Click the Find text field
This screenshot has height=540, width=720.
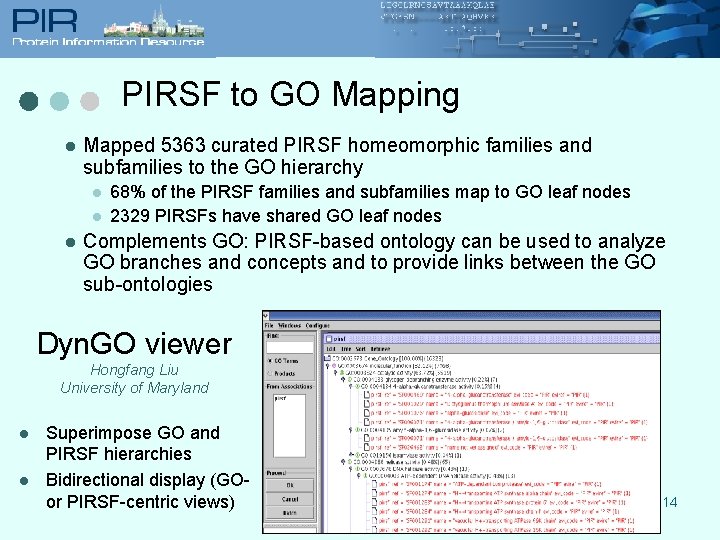[x=290, y=347]
